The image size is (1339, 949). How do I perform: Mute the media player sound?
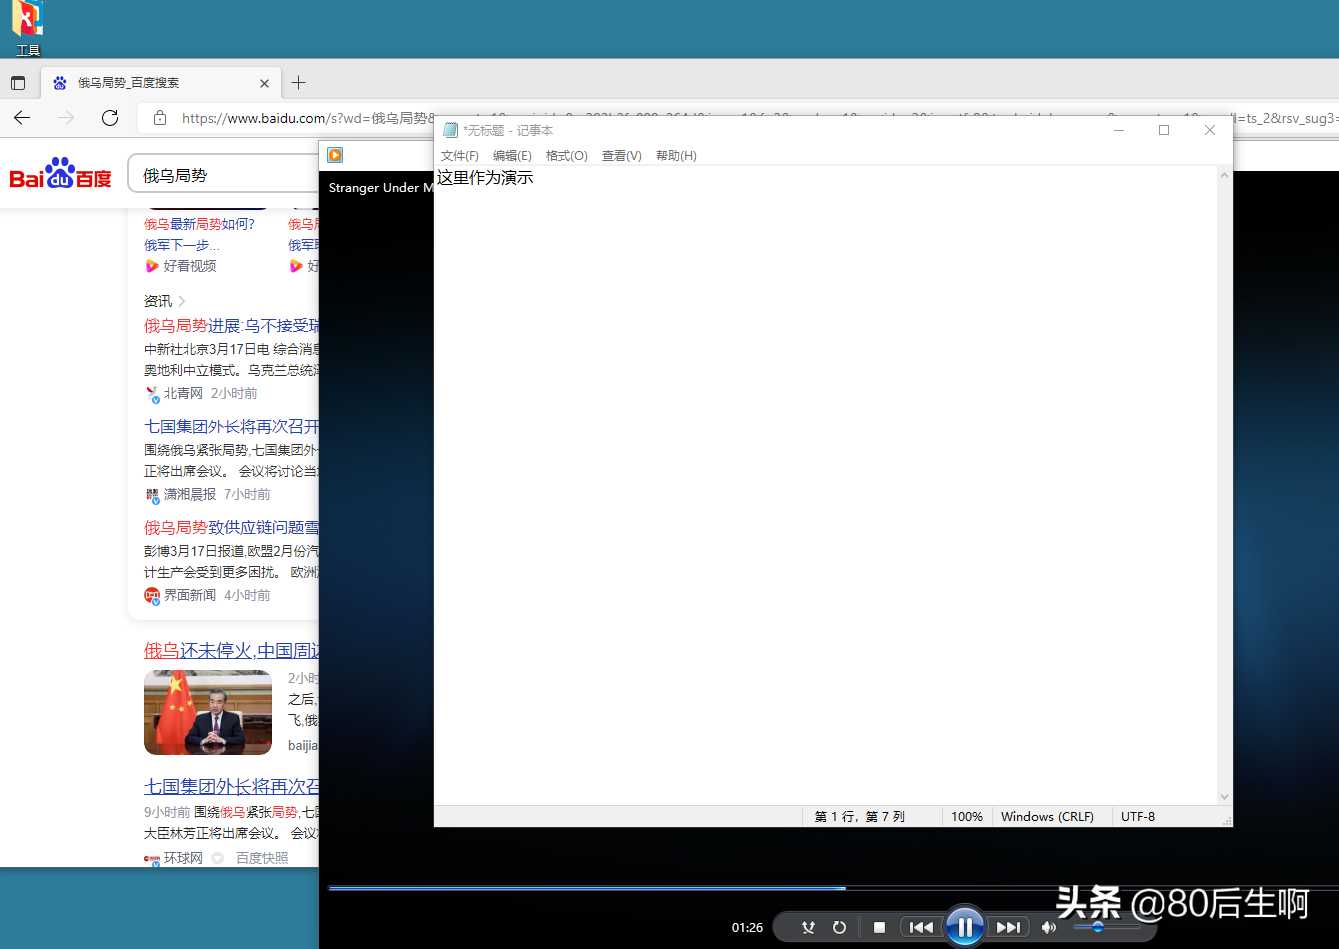[1049, 927]
